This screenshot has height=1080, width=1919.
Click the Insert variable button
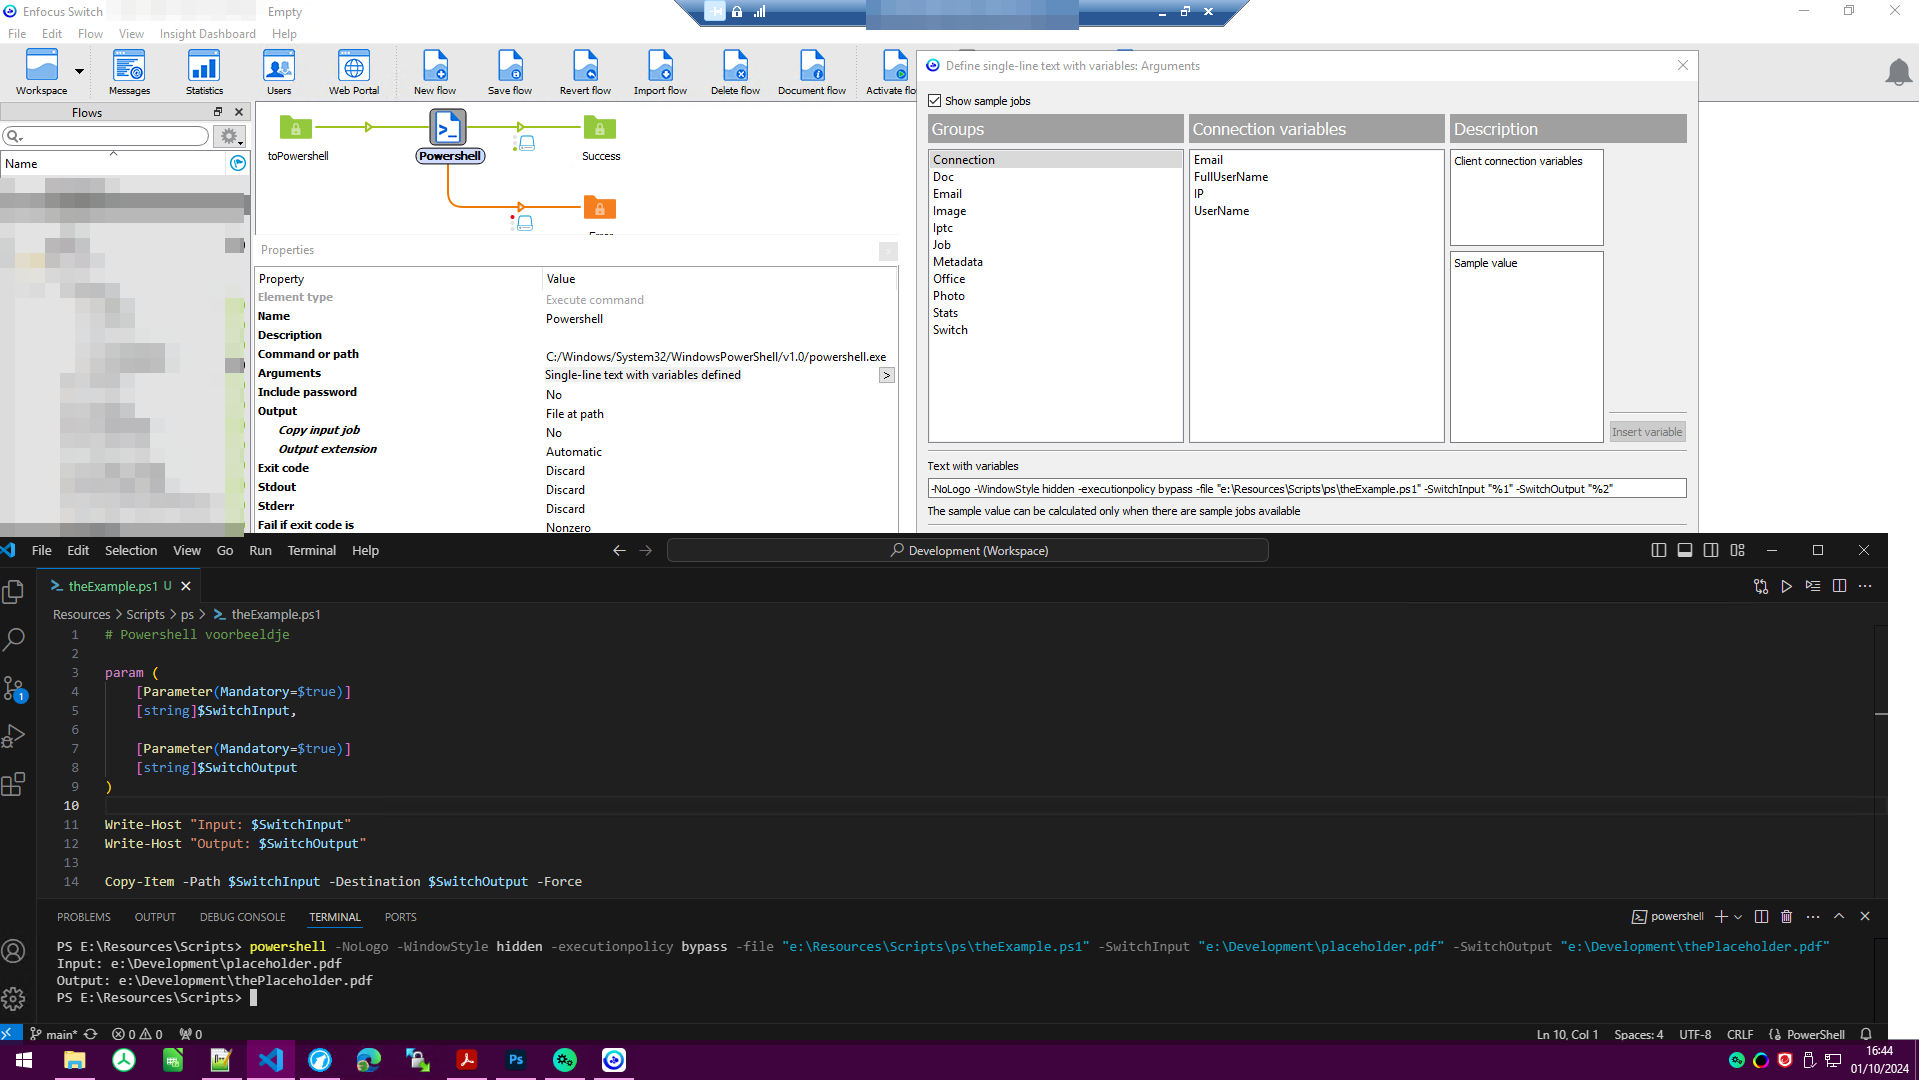(x=1646, y=432)
